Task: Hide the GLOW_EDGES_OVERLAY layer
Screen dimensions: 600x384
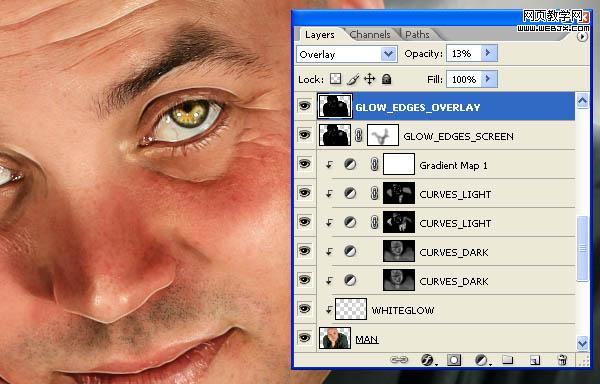Action: pos(305,106)
